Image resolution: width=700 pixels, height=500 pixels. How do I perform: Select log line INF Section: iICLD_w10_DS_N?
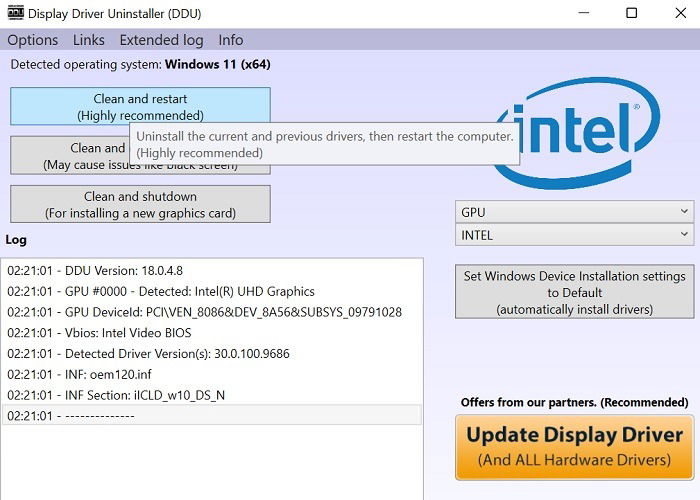[x=212, y=395]
